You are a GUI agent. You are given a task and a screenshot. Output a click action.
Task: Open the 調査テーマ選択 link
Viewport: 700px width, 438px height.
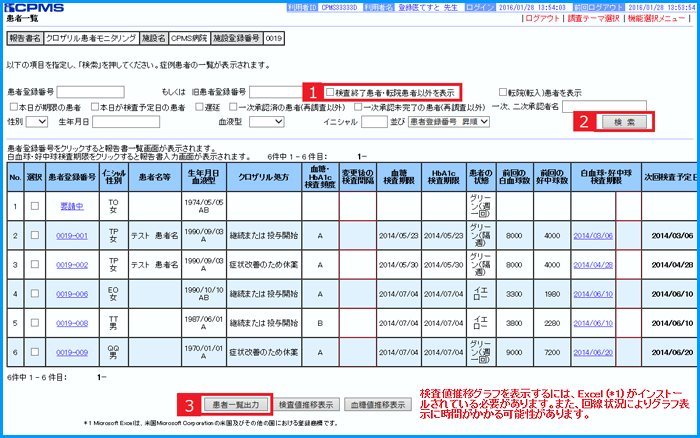[597, 19]
